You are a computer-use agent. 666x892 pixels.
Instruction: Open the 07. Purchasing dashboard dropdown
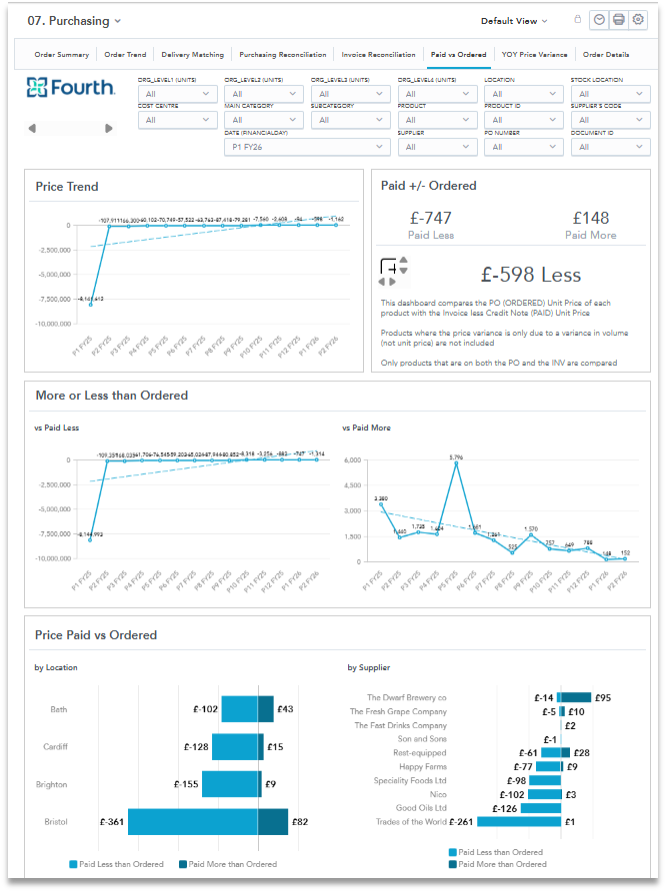pos(74,21)
